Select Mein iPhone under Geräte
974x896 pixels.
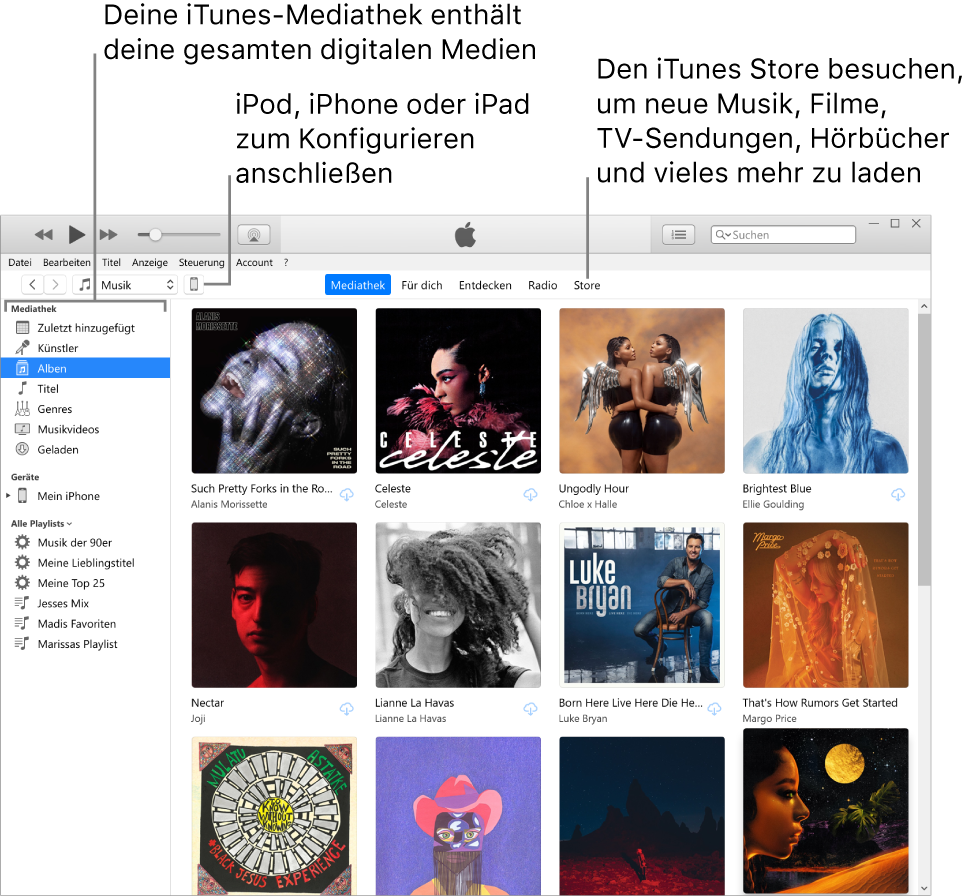click(85, 496)
